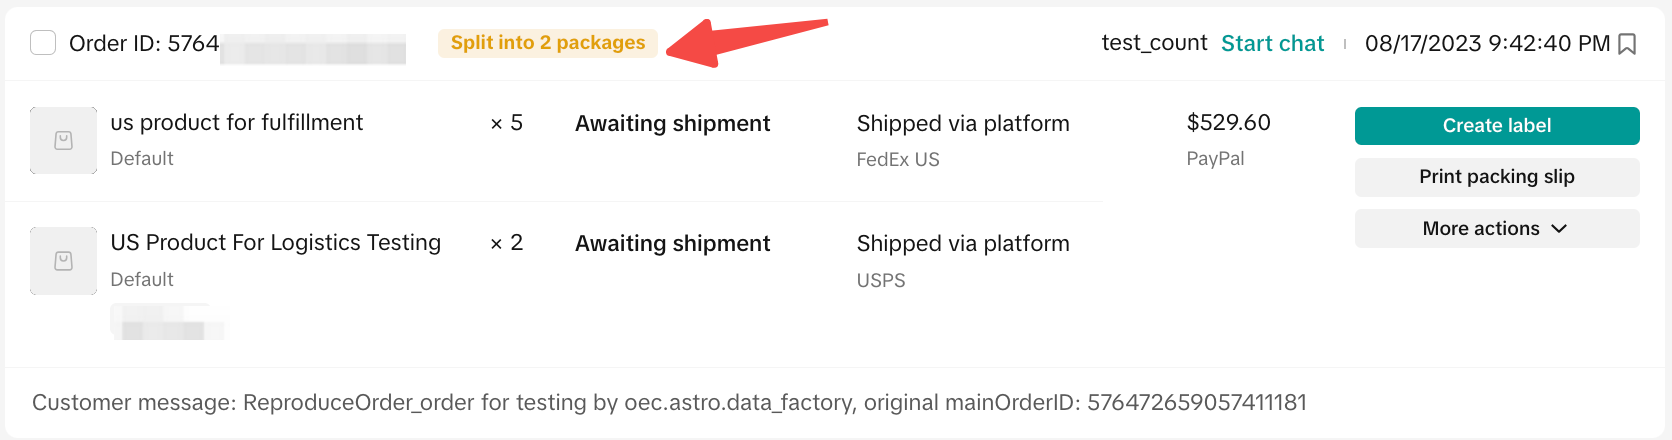Click the test_count buyer username
Image resolution: width=1672 pixels, height=440 pixels.
coord(1154,43)
